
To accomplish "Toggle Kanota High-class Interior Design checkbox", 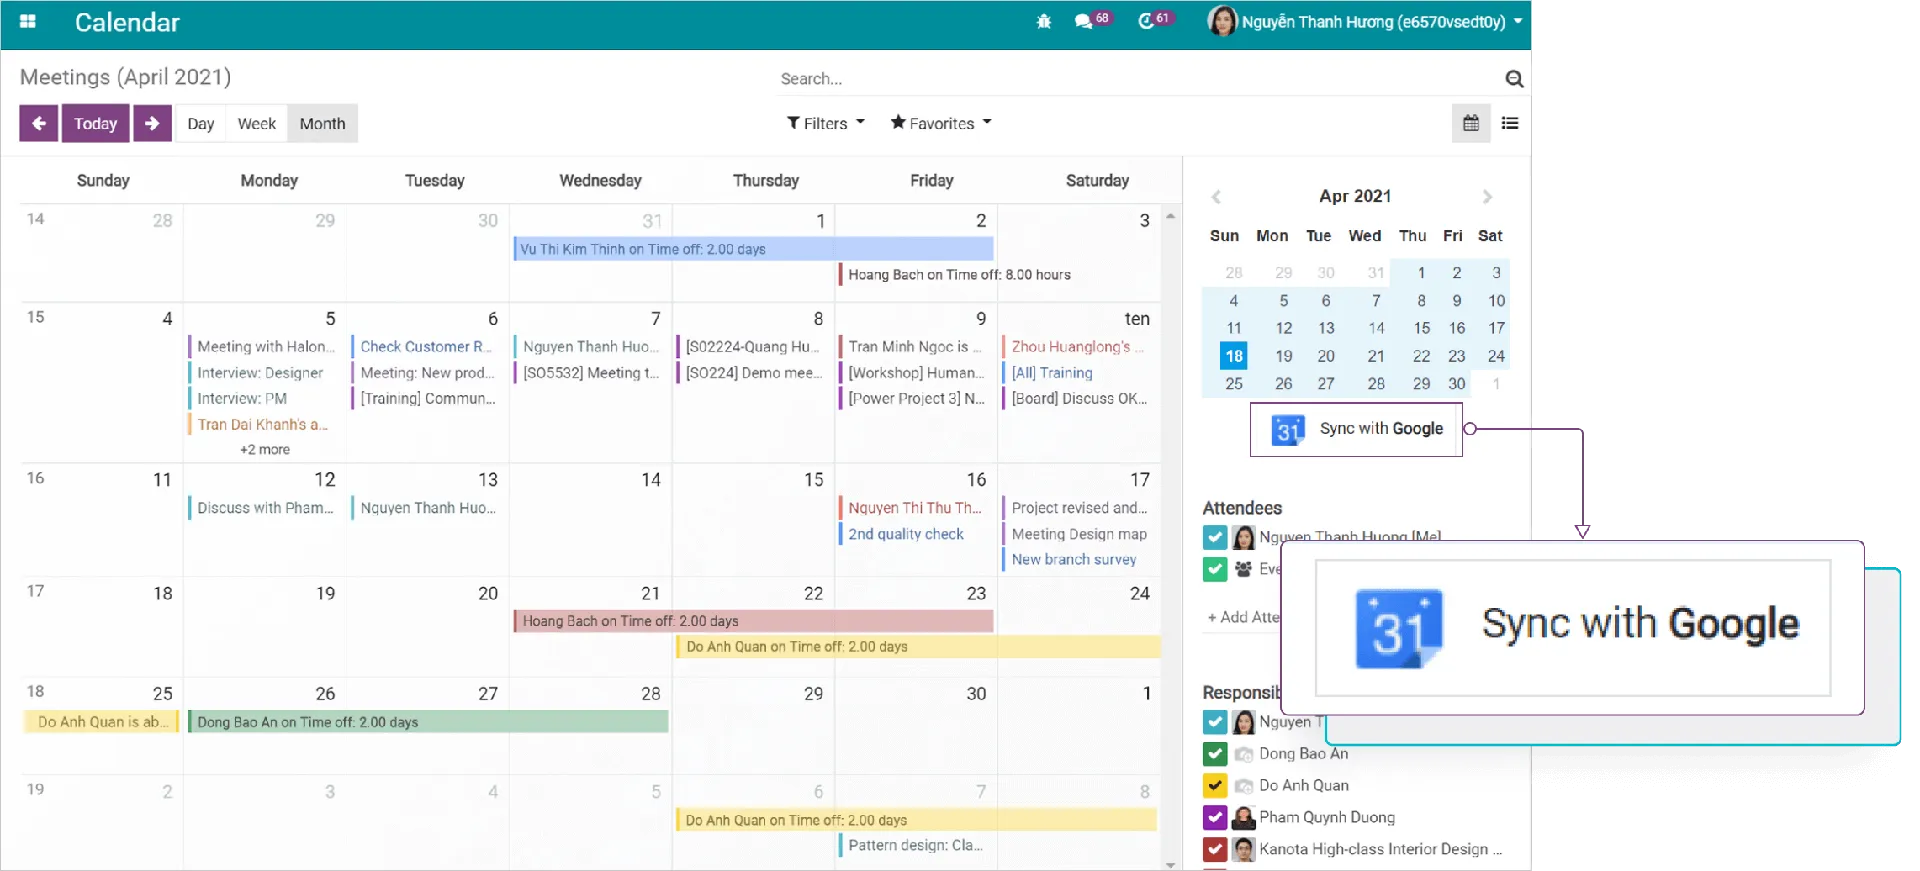I will [1215, 849].
